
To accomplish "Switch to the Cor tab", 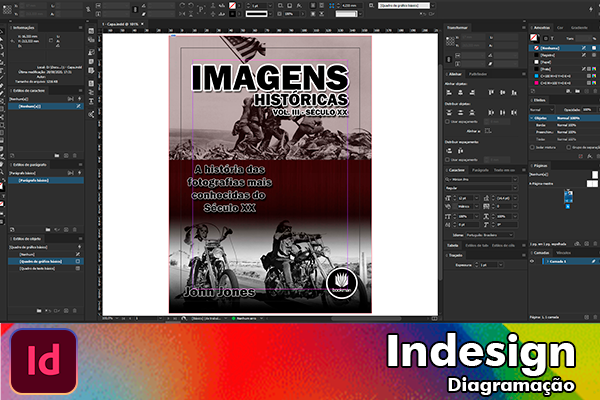I will pyautogui.click(x=560, y=28).
